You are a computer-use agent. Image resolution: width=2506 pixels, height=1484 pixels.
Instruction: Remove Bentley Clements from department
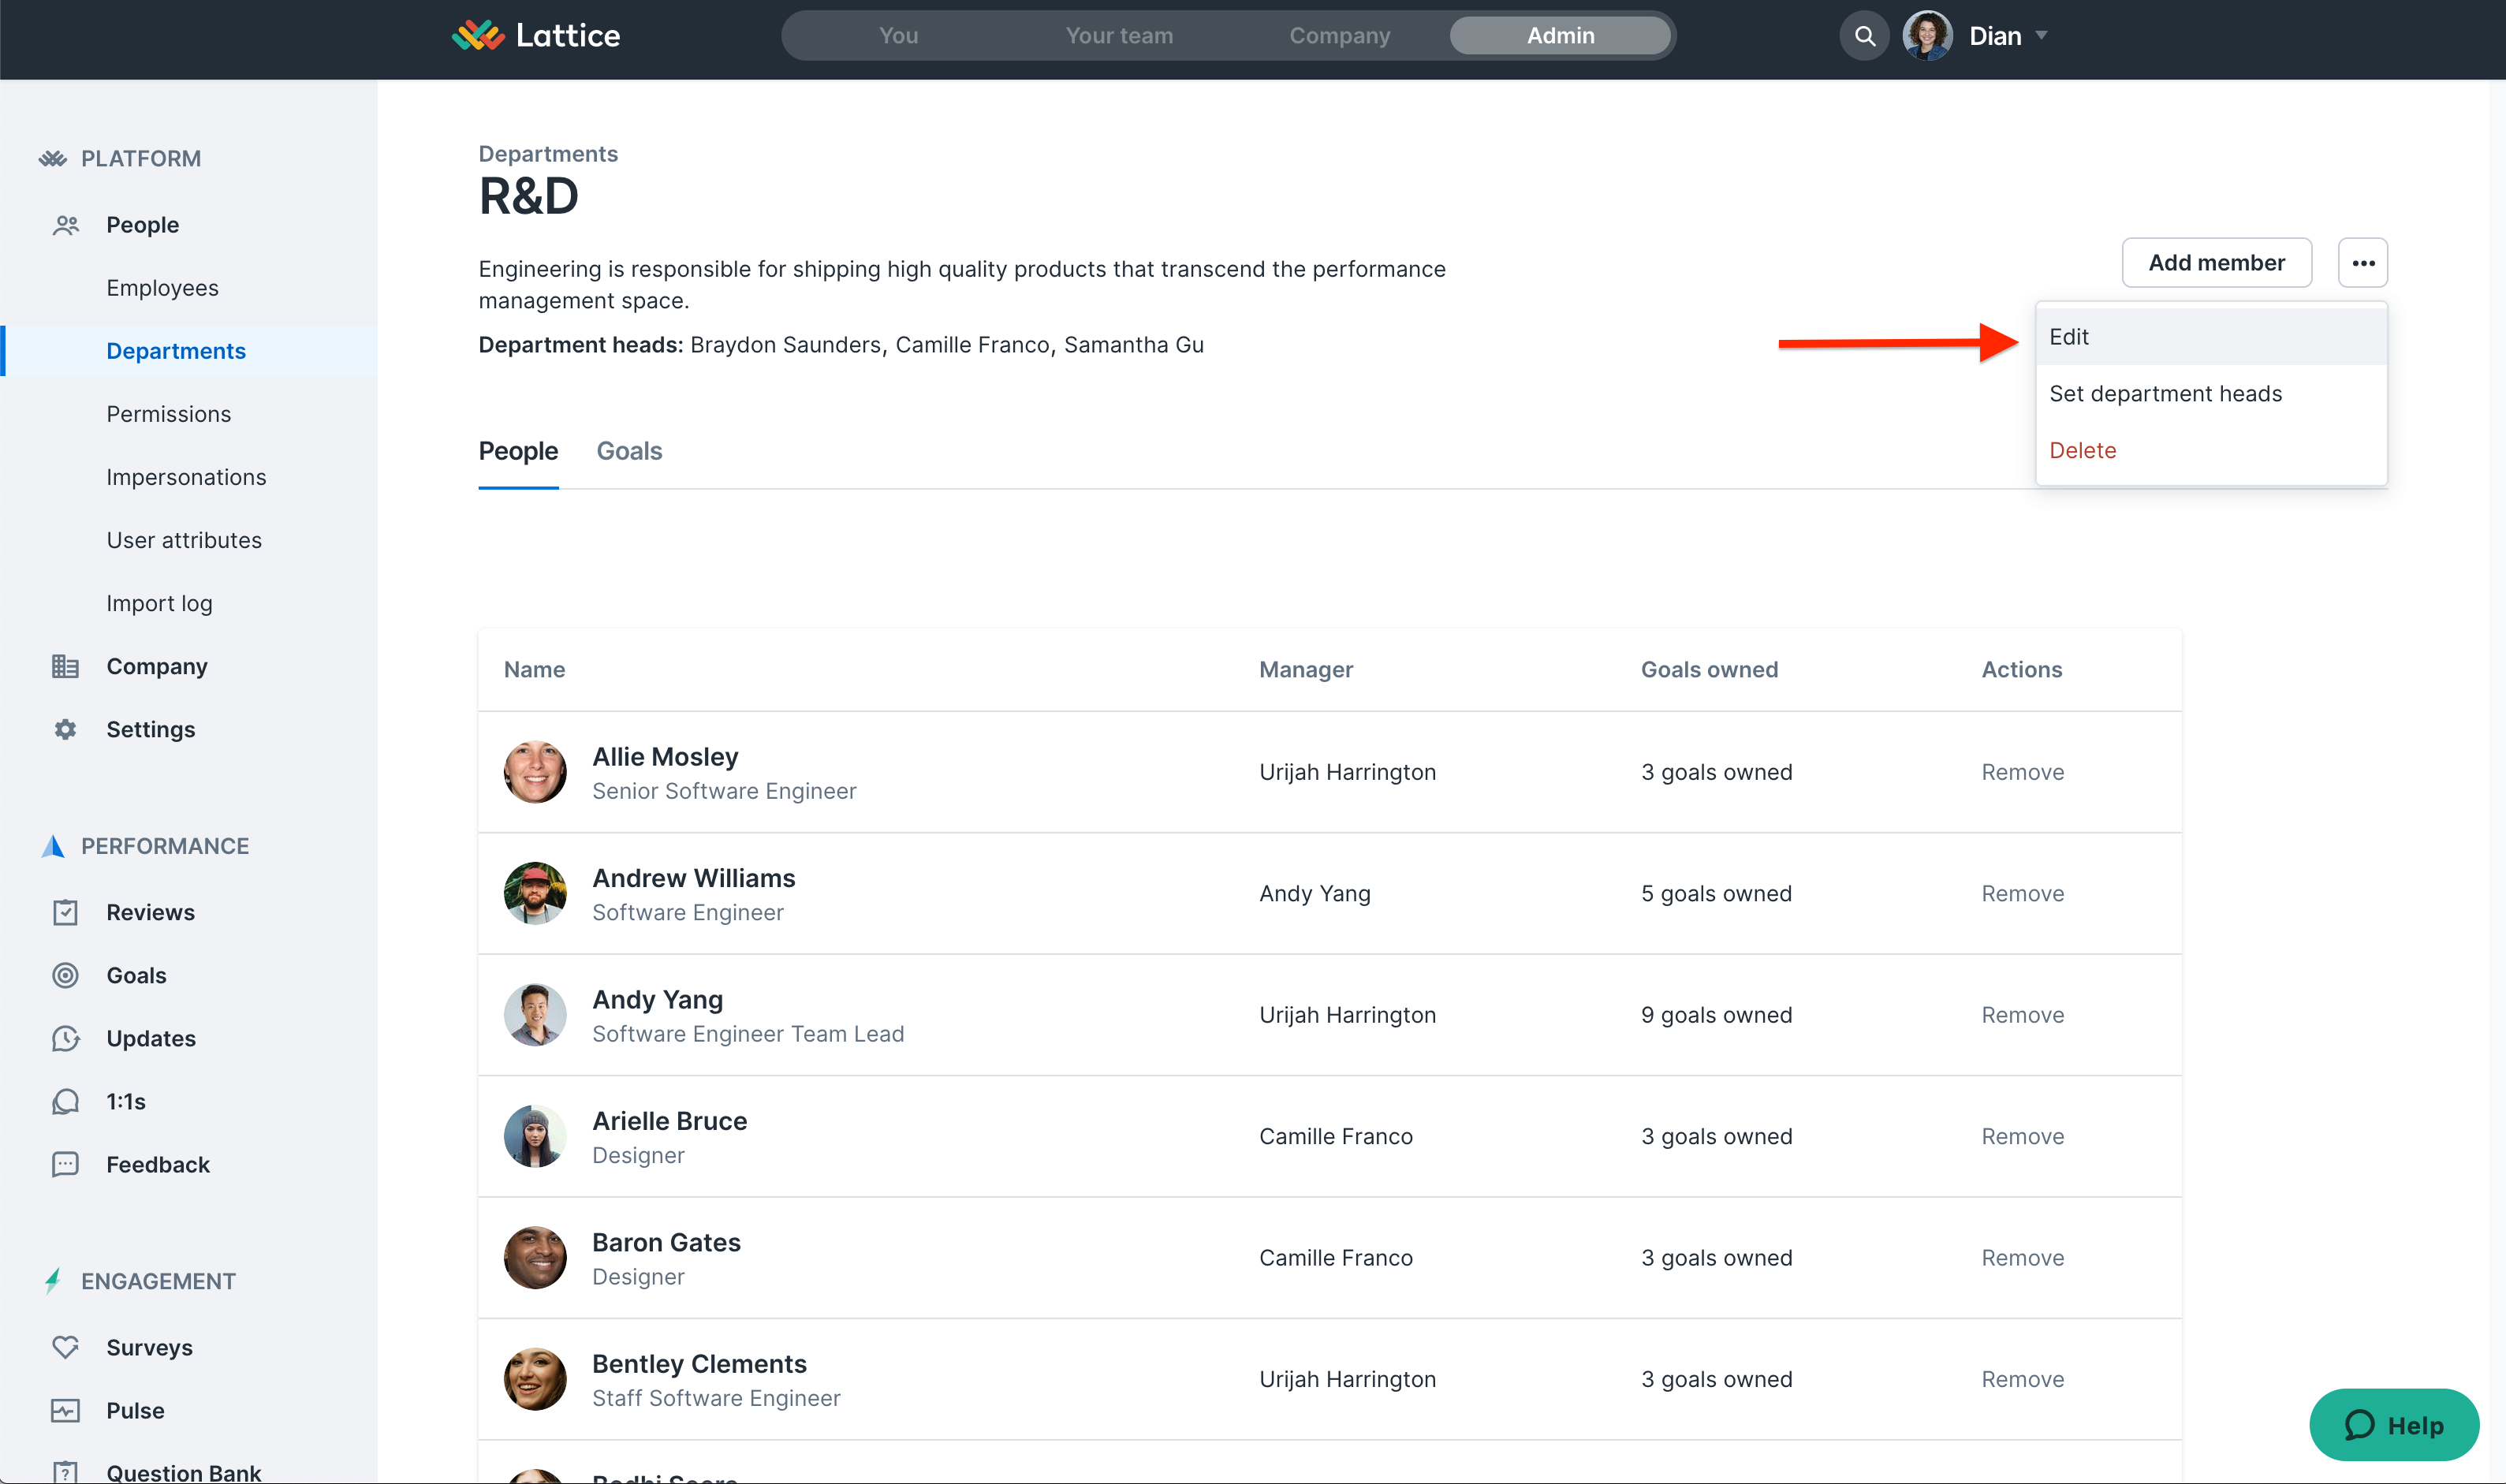[2023, 1380]
